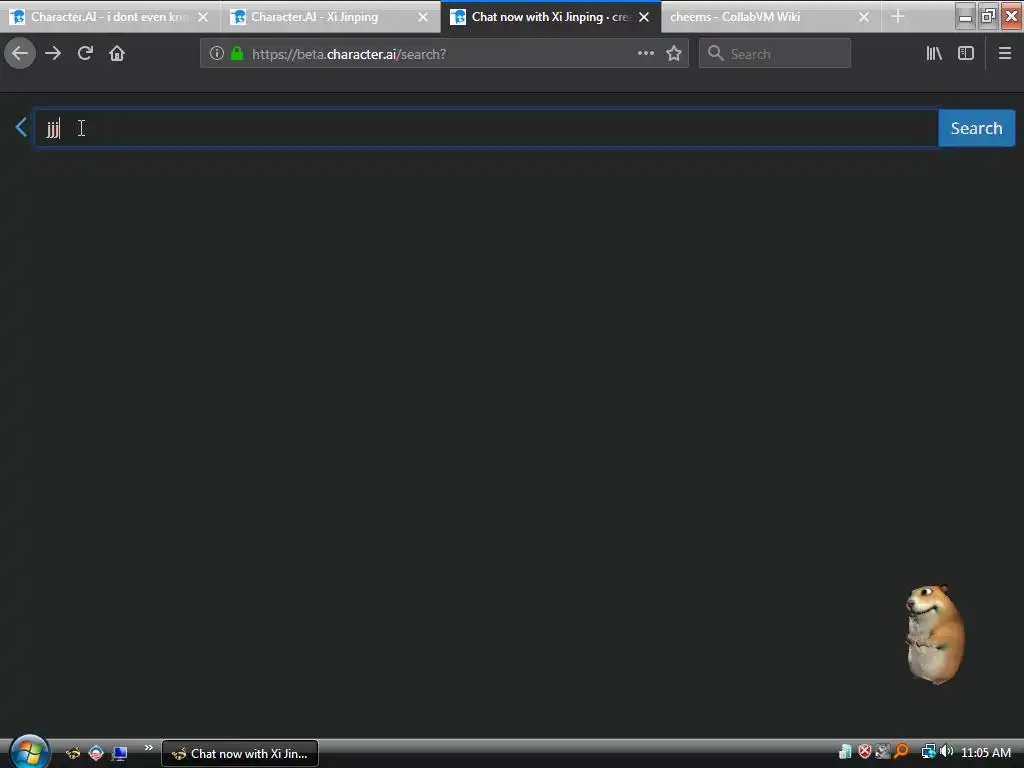The height and width of the screenshot is (768, 1024).
Task: Close the 'Chat now with Xi Jinping' tab
Action: click(644, 17)
